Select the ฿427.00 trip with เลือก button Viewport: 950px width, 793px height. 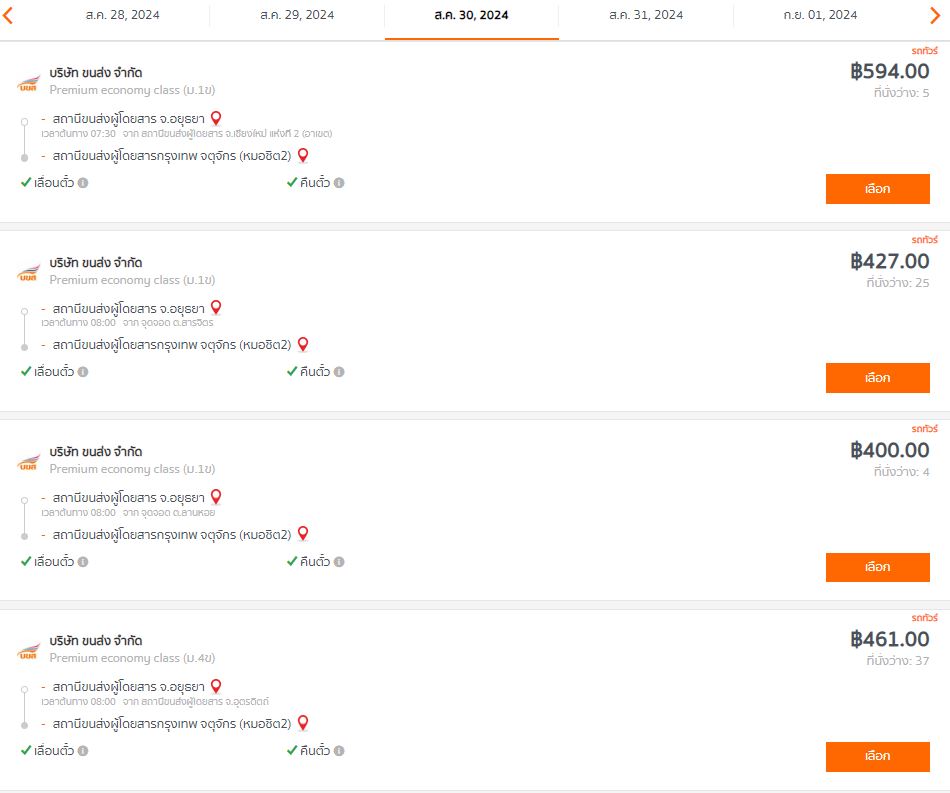pyautogui.click(x=877, y=378)
